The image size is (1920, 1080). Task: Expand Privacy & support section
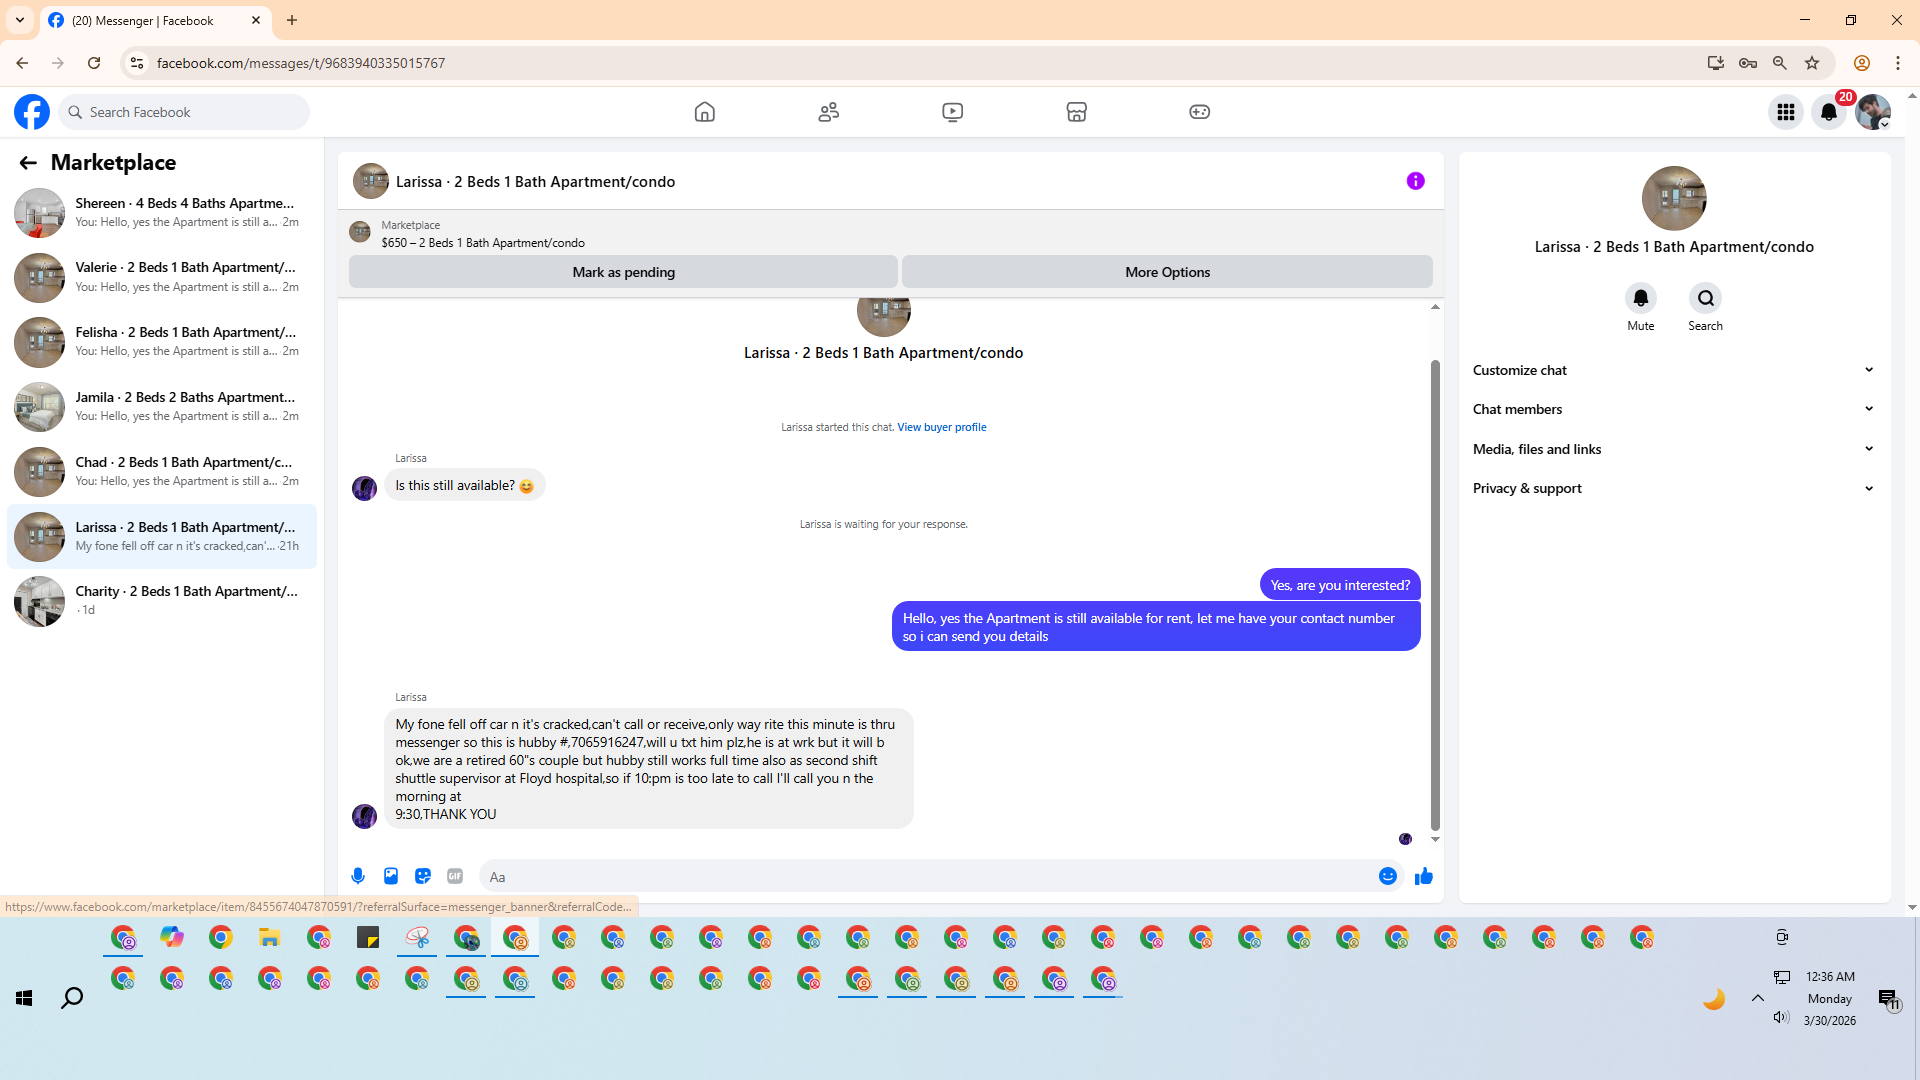tap(1674, 488)
